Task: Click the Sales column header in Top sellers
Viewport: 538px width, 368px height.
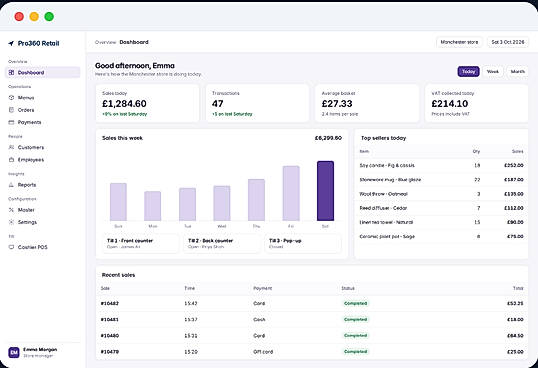Action: pos(517,151)
